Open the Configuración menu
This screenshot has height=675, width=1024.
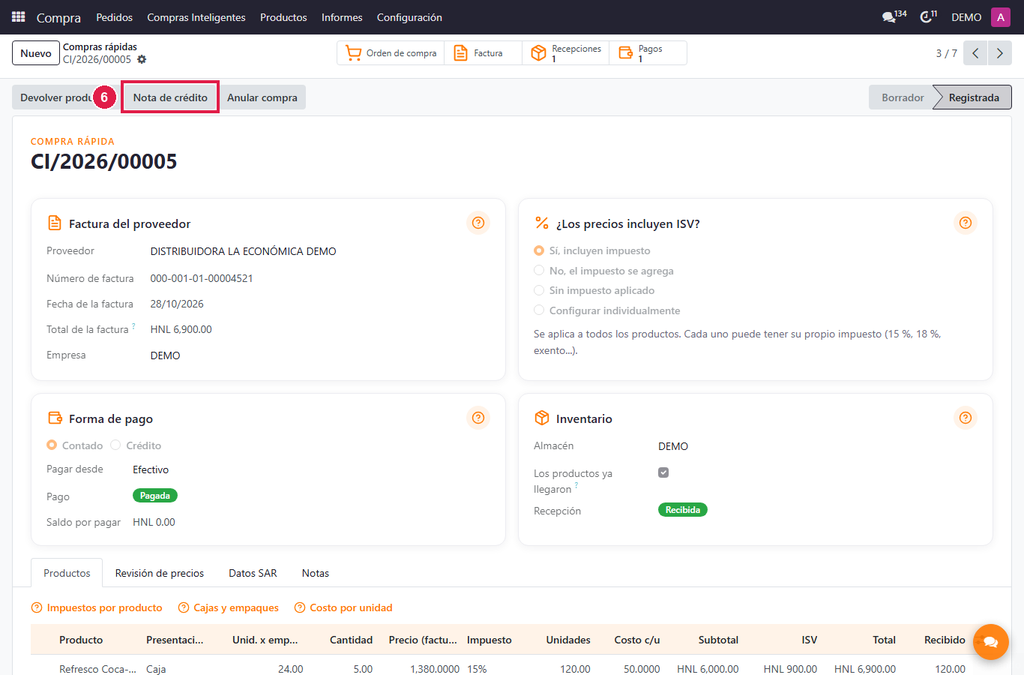(x=409, y=17)
